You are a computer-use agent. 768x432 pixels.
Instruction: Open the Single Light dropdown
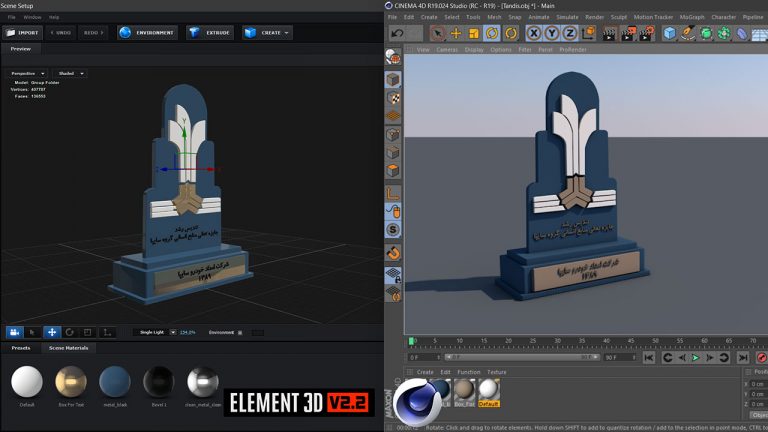pos(156,333)
